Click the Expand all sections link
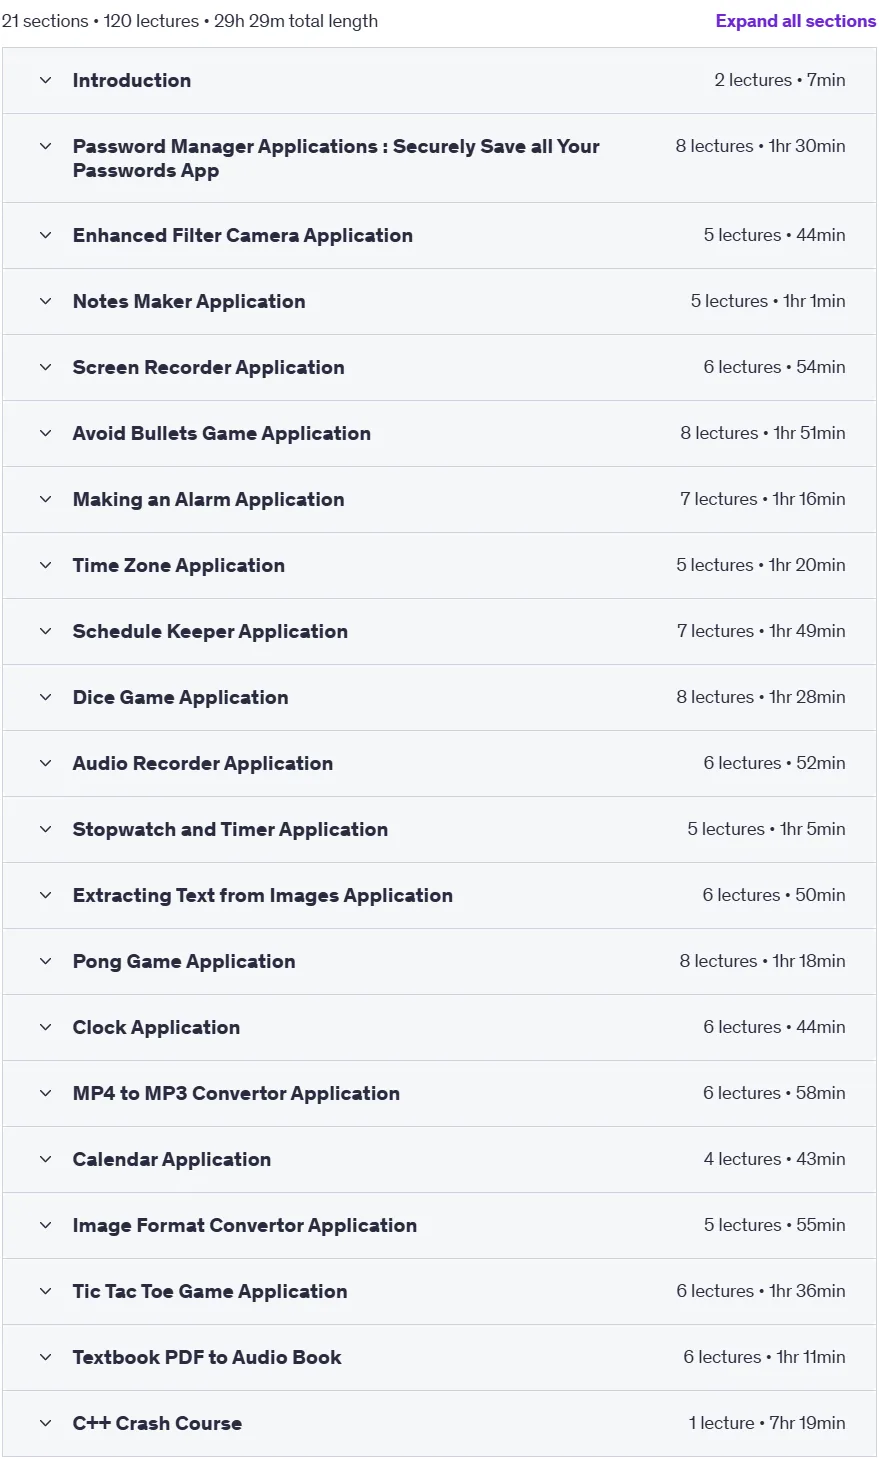 795,21
